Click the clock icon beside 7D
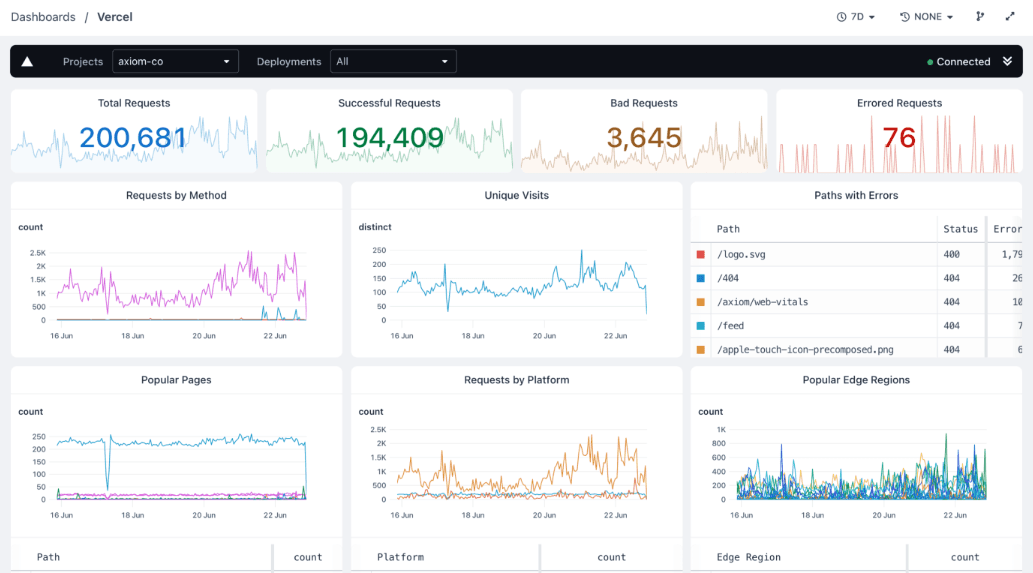The image size is (1033, 573). [x=841, y=17]
